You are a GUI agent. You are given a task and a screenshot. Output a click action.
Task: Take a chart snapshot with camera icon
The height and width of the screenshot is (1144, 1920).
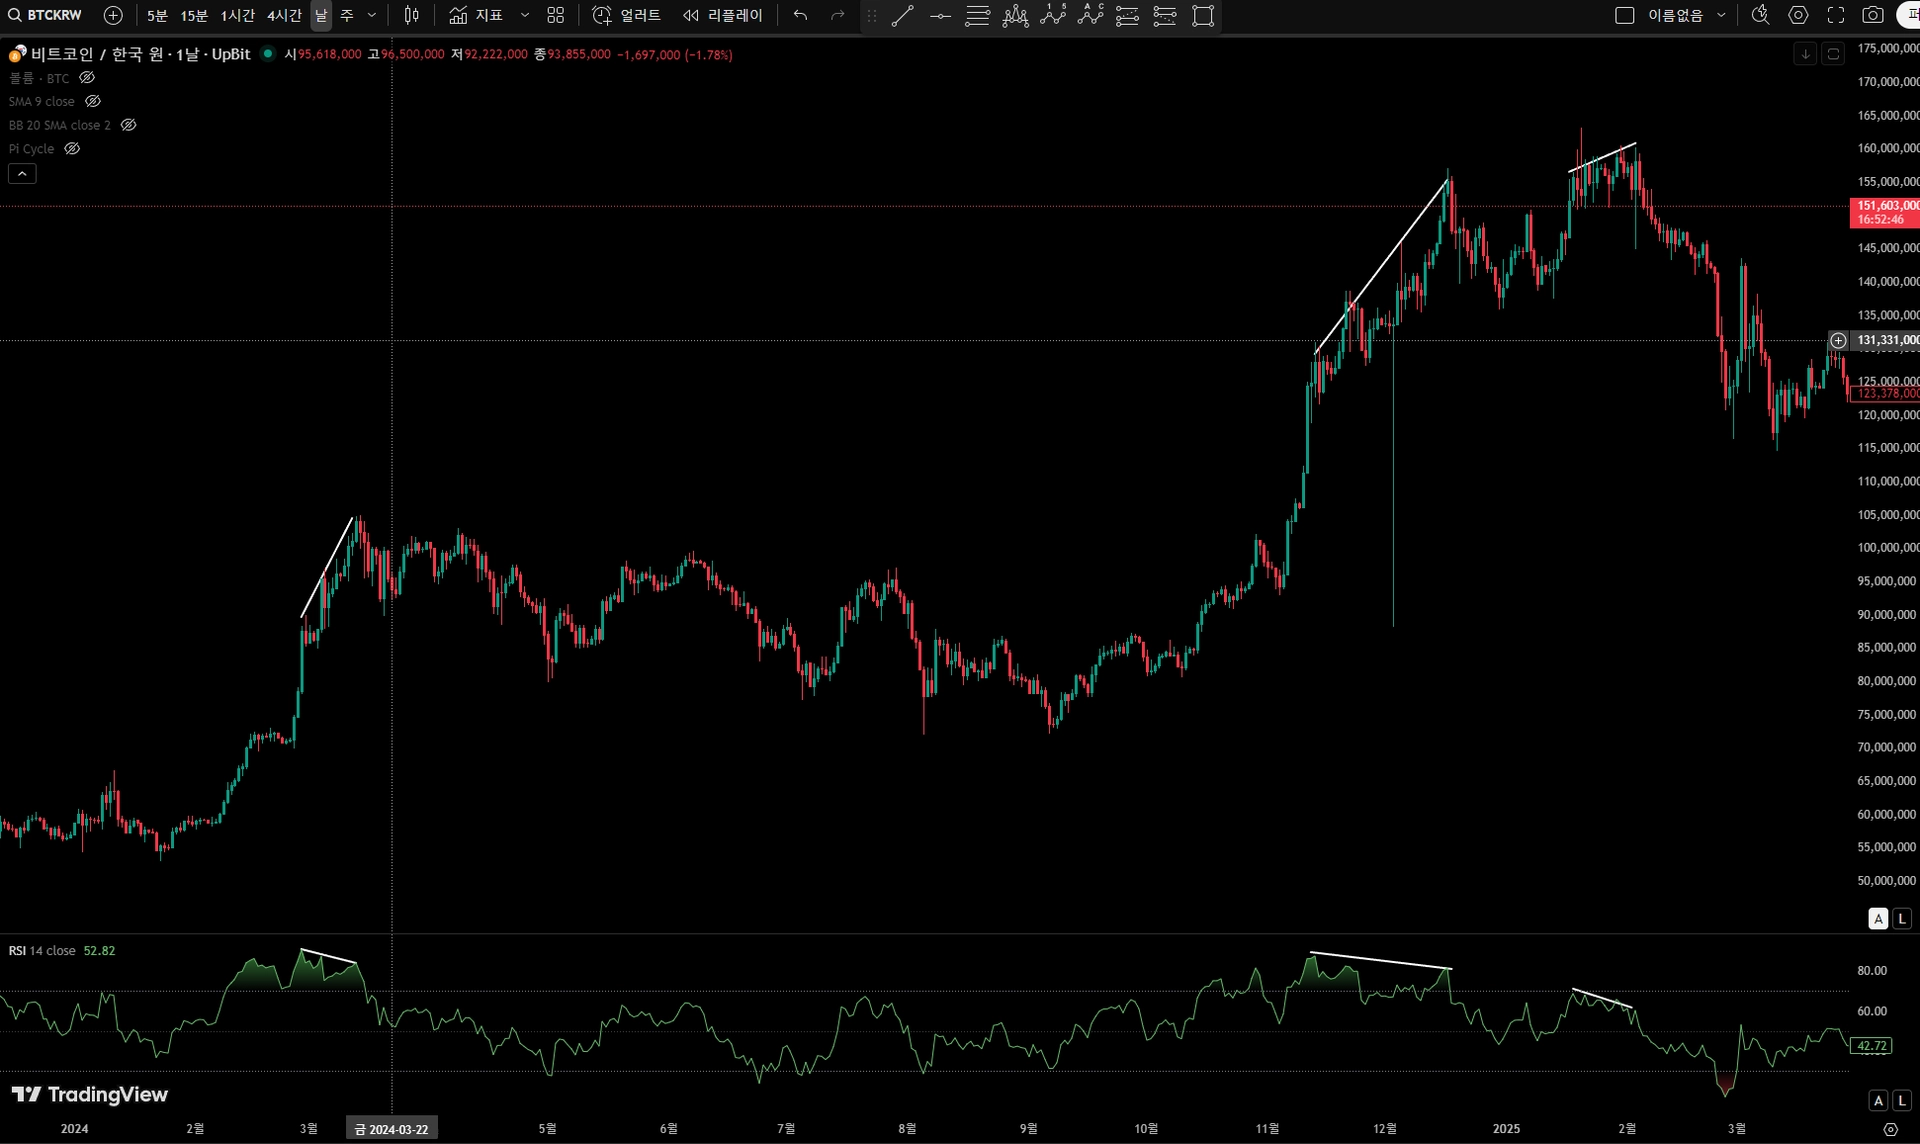tap(1873, 15)
